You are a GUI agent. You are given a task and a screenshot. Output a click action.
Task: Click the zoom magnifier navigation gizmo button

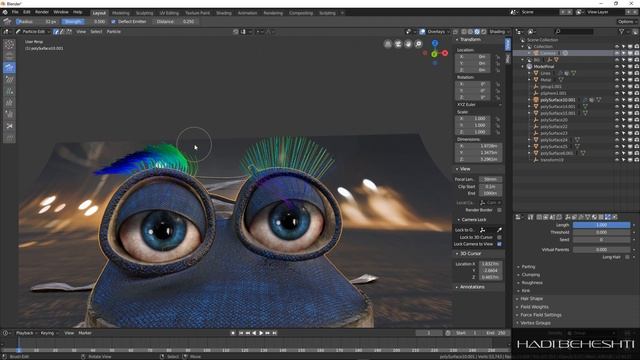(418, 44)
